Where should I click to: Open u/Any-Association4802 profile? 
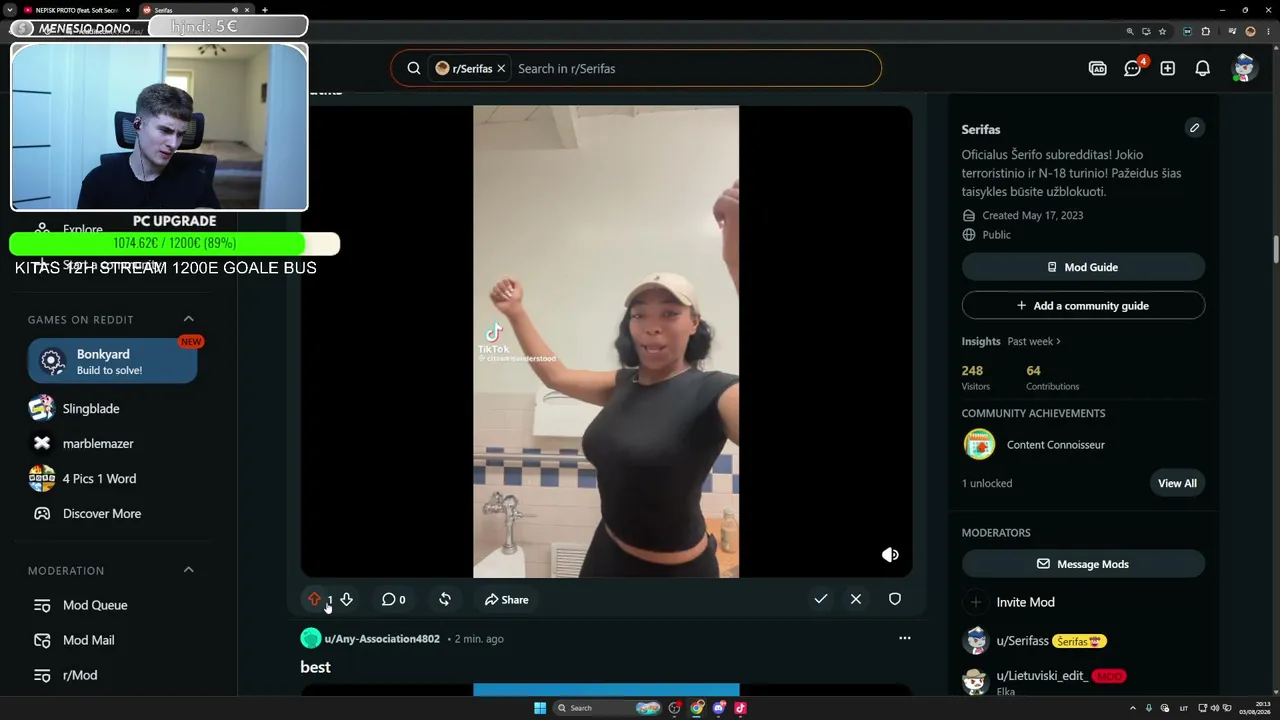point(382,638)
